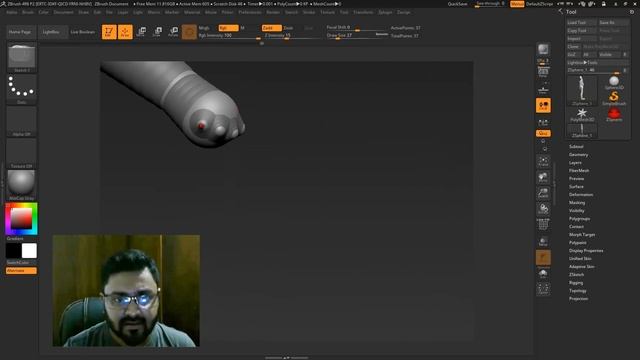
Task: Click the orange Dynamic icon in right shelf
Action: click(543, 258)
